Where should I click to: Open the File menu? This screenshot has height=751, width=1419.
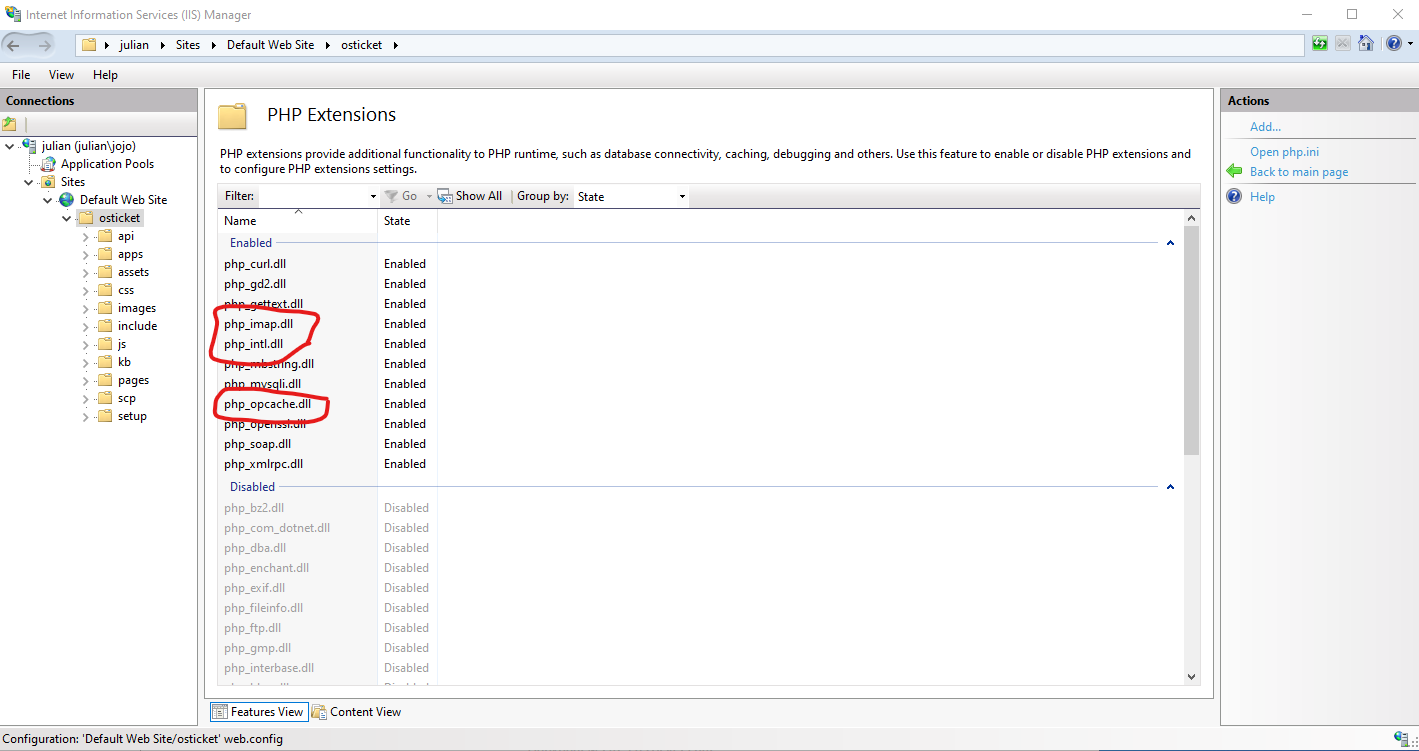[21, 75]
